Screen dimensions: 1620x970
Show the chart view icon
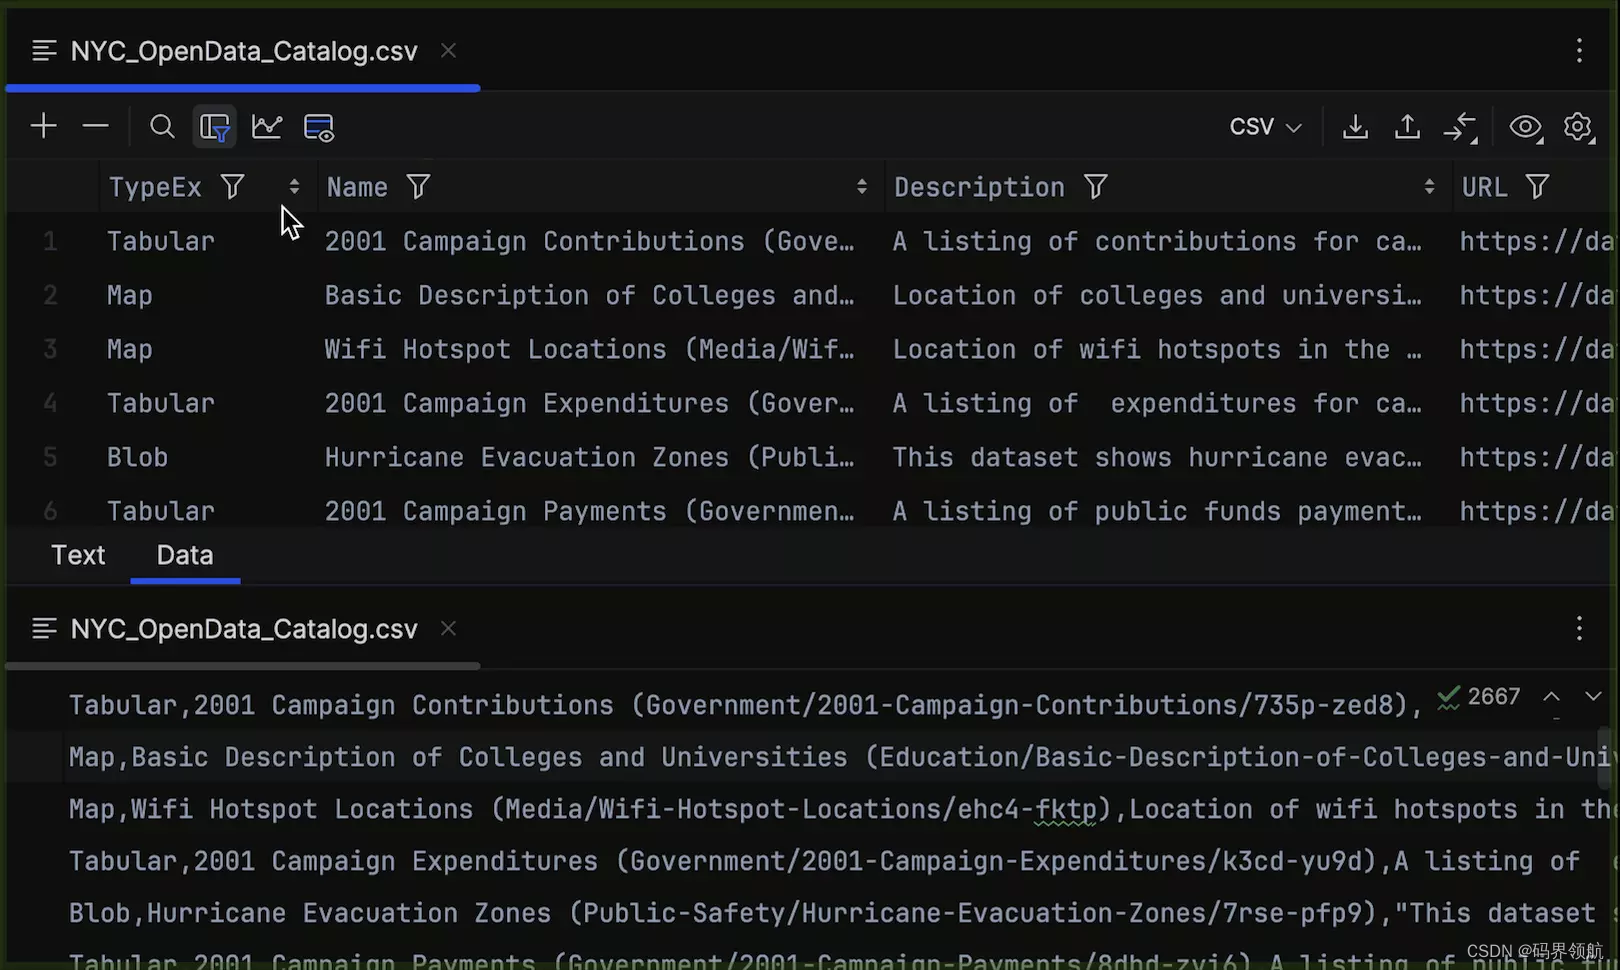267,126
